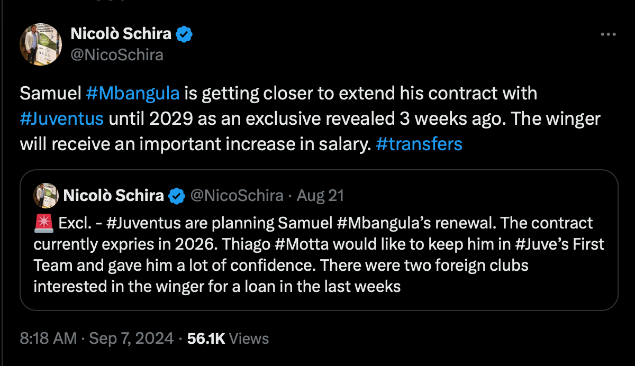Click the verified badge in the quoted tweet
This screenshot has width=635, height=366.
click(x=177, y=196)
